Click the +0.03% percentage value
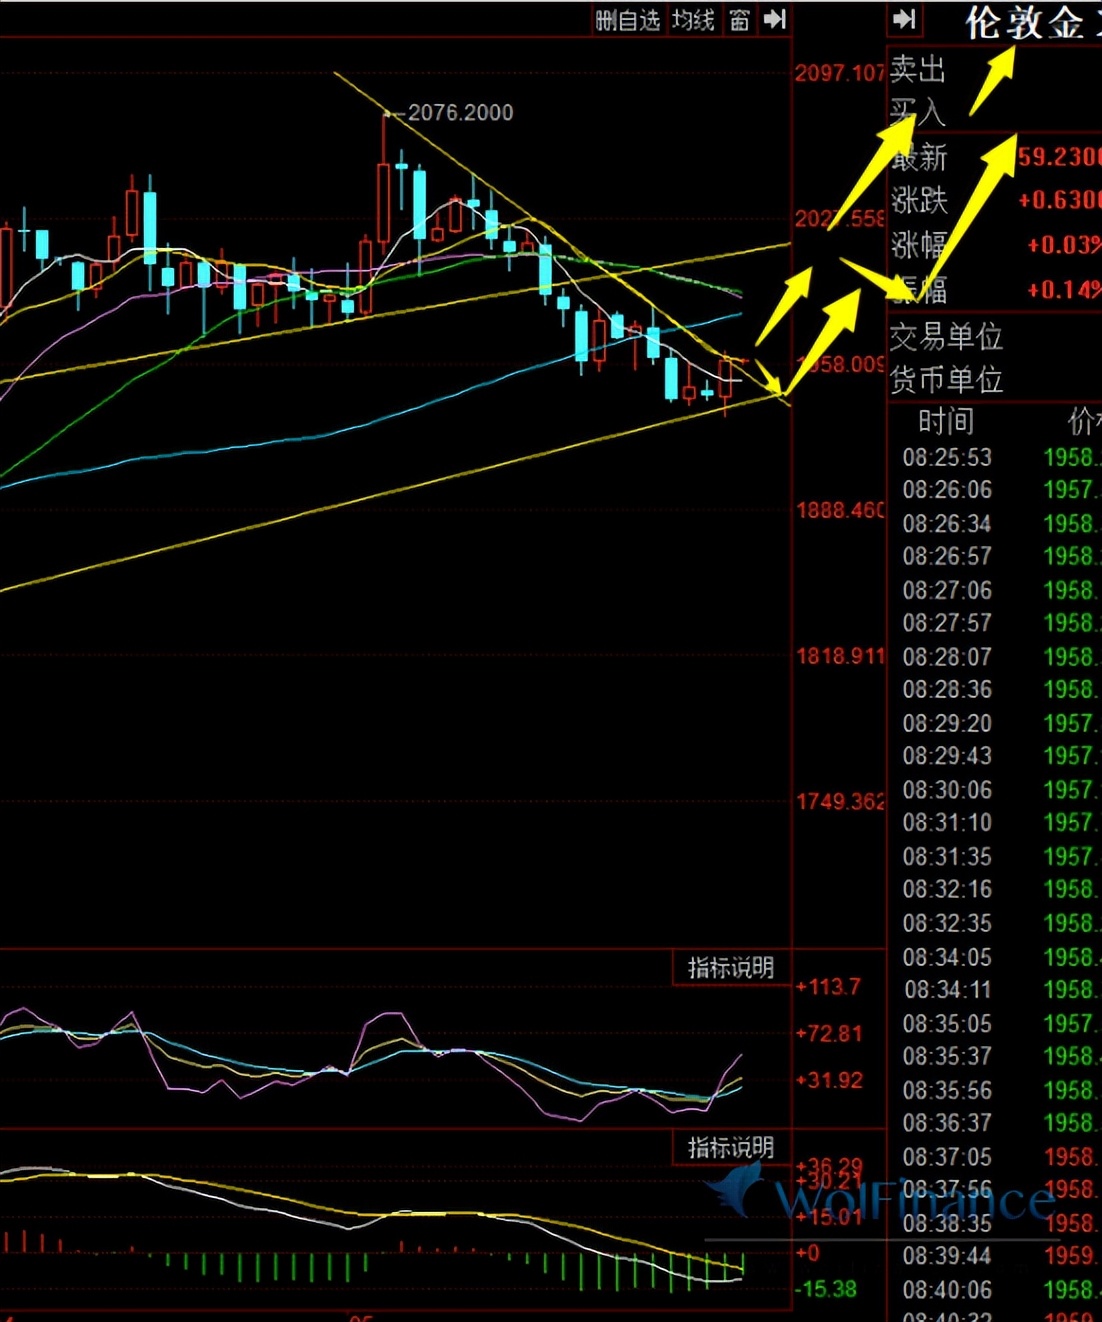 click(x=1064, y=245)
